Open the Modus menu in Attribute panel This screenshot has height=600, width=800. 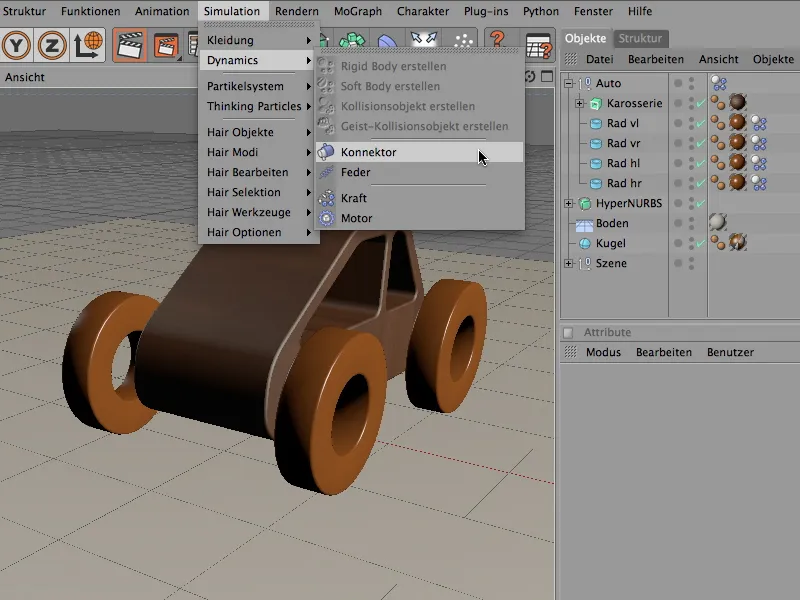click(x=603, y=352)
